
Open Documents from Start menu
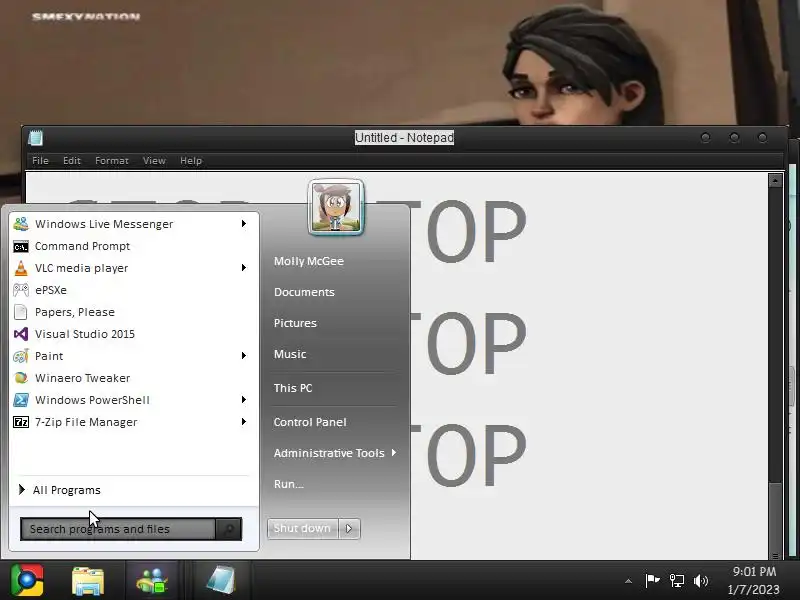[304, 292]
